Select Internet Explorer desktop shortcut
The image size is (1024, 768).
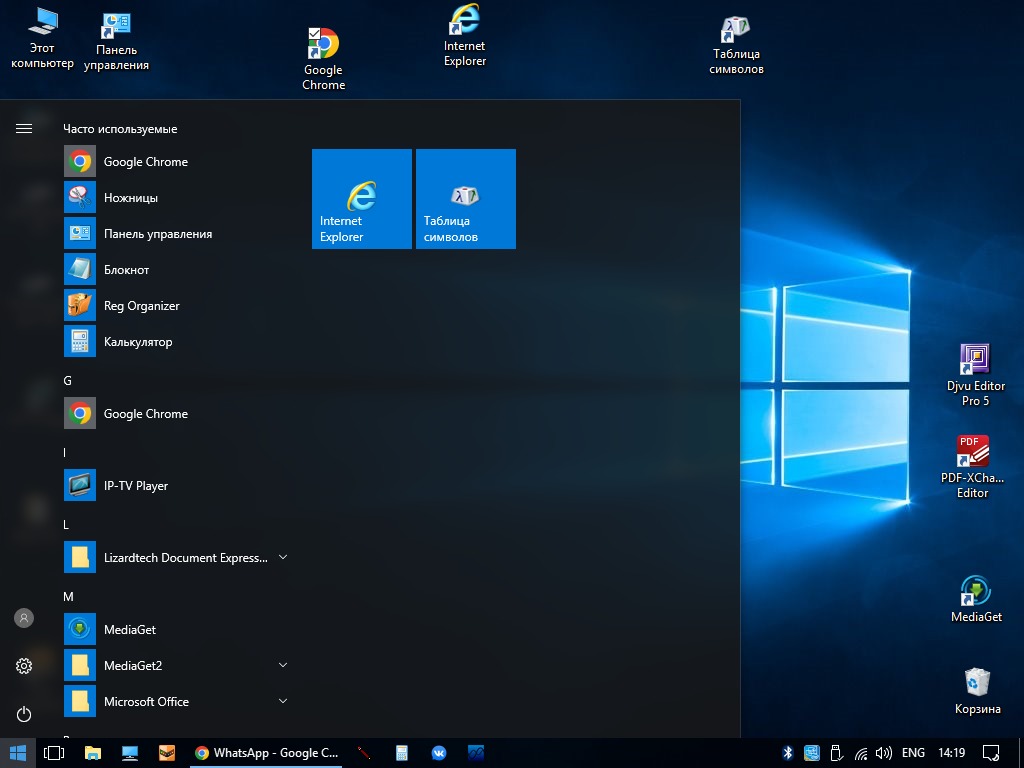464,35
